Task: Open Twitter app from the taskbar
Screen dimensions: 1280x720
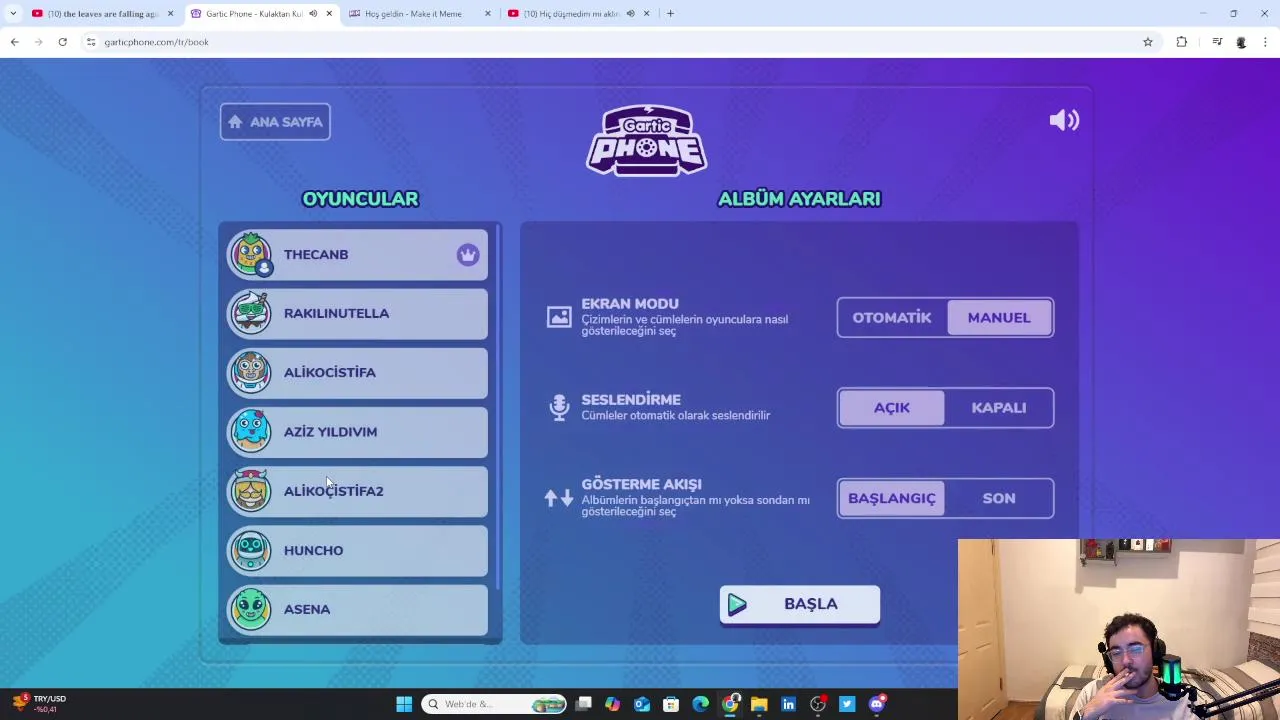Action: [x=847, y=704]
